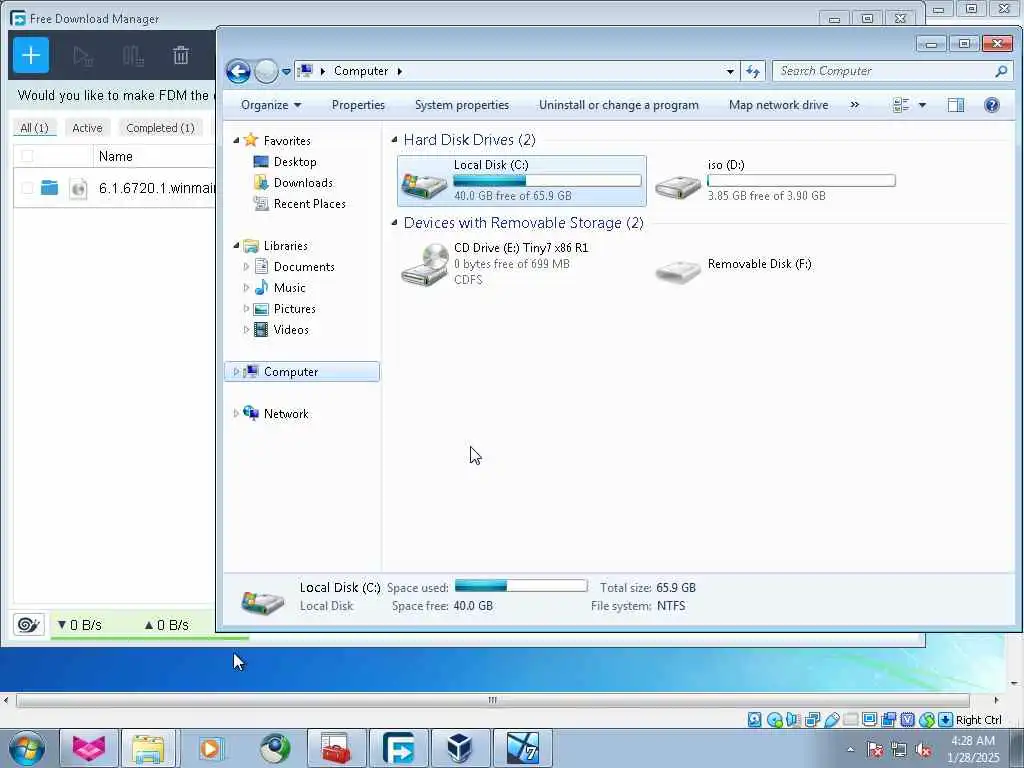Click the horizontal scrollbar below the desktop
Screen dimensions: 1024x768
coord(492,700)
